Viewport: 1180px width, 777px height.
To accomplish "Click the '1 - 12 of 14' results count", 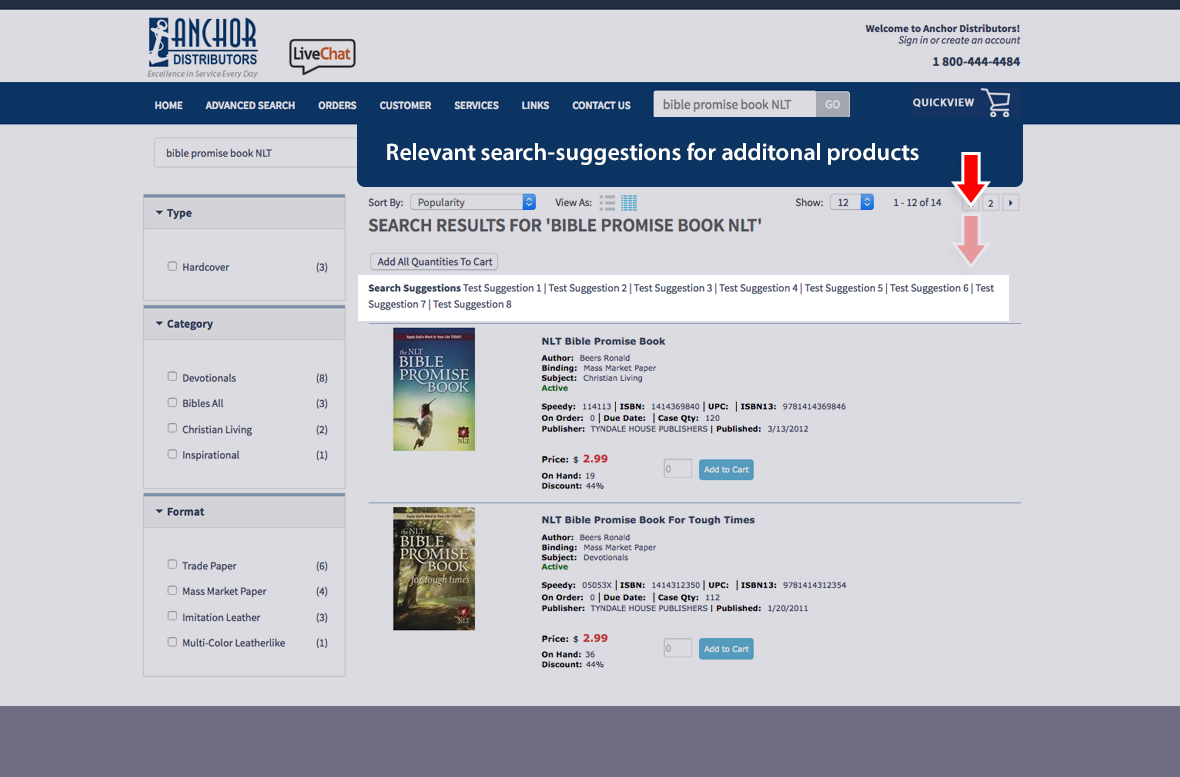I will (x=917, y=203).
